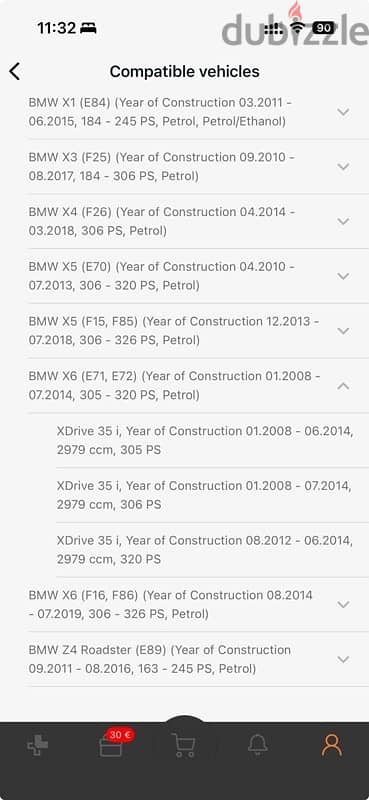This screenshot has width=369, height=800.
Task: Open the wallet icon with 30 € badge
Action: point(111,744)
